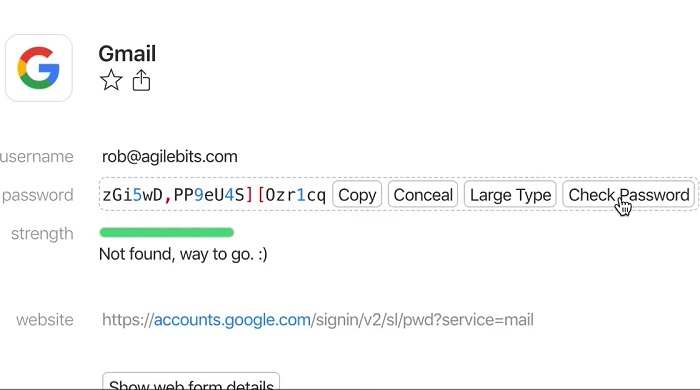Click the signin path portion of URL

(422, 320)
